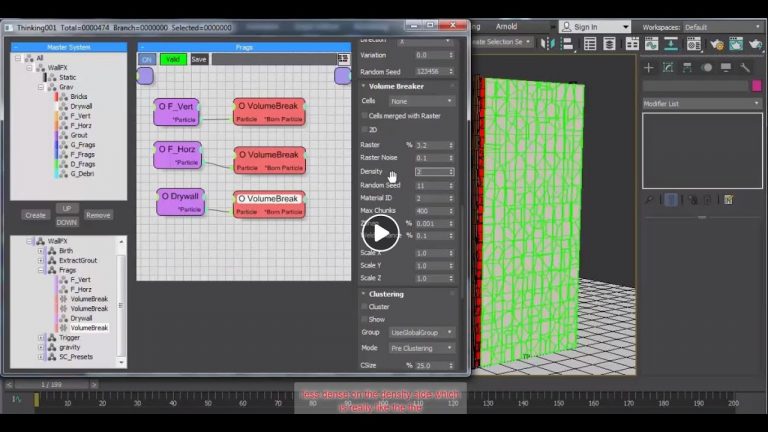The image size is (768, 432).
Task: Switch to the Modify panel icon
Action: click(668, 68)
